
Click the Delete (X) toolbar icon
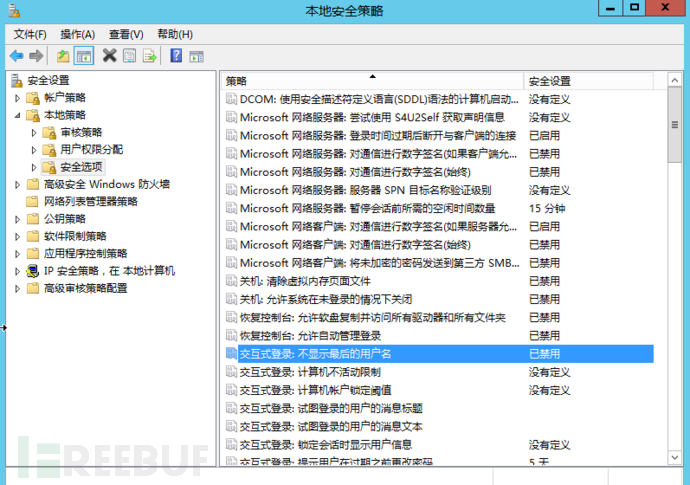pyautogui.click(x=110, y=56)
